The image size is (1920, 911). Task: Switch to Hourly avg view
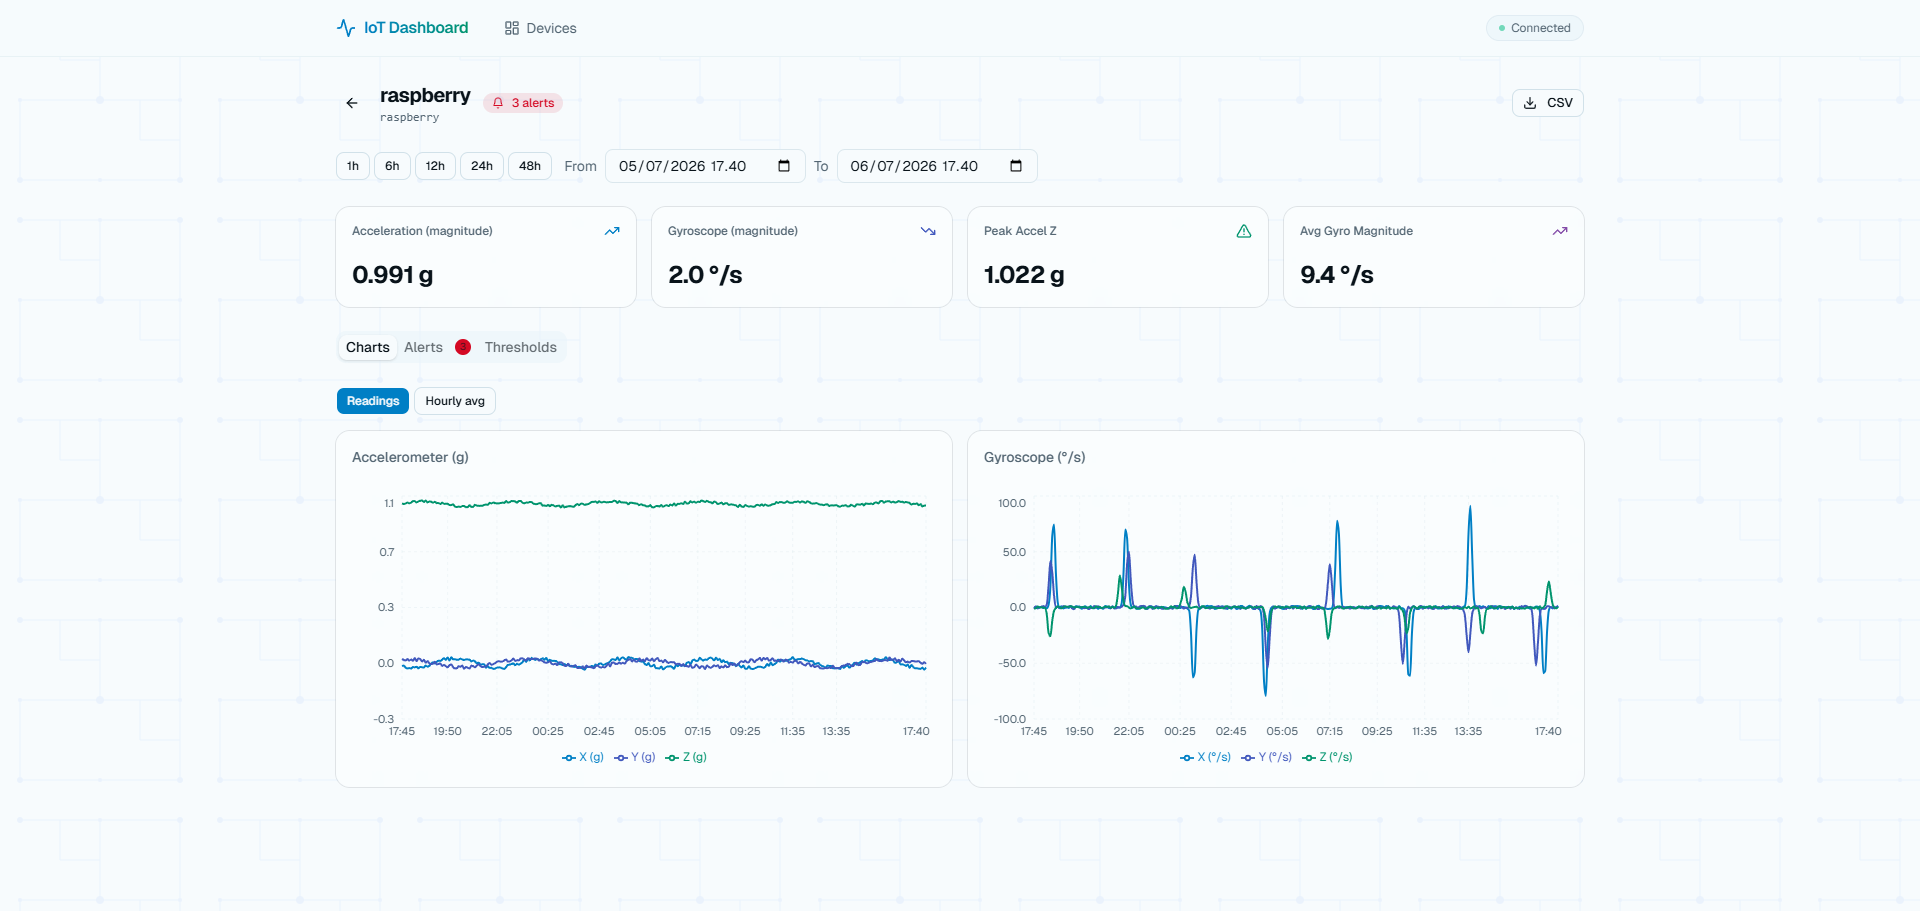point(455,401)
